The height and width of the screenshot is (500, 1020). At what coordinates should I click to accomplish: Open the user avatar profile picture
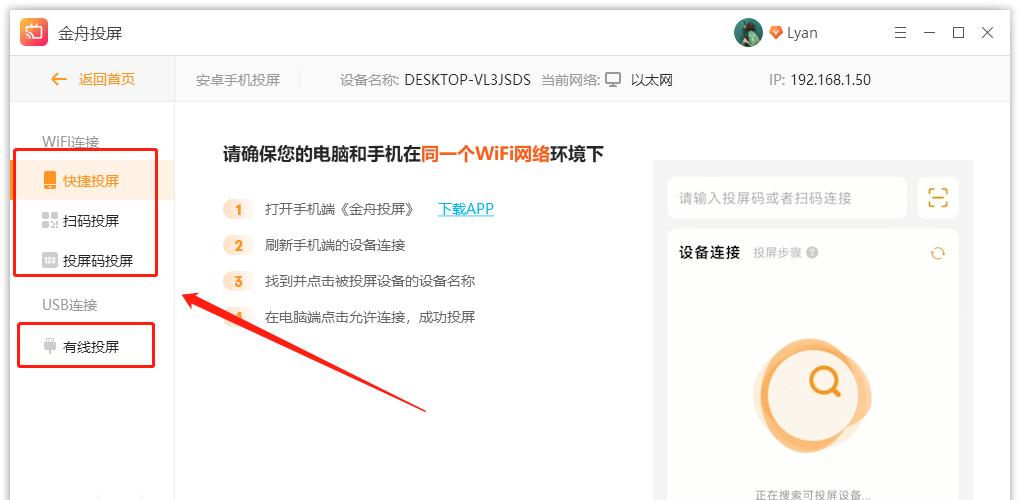click(x=748, y=33)
